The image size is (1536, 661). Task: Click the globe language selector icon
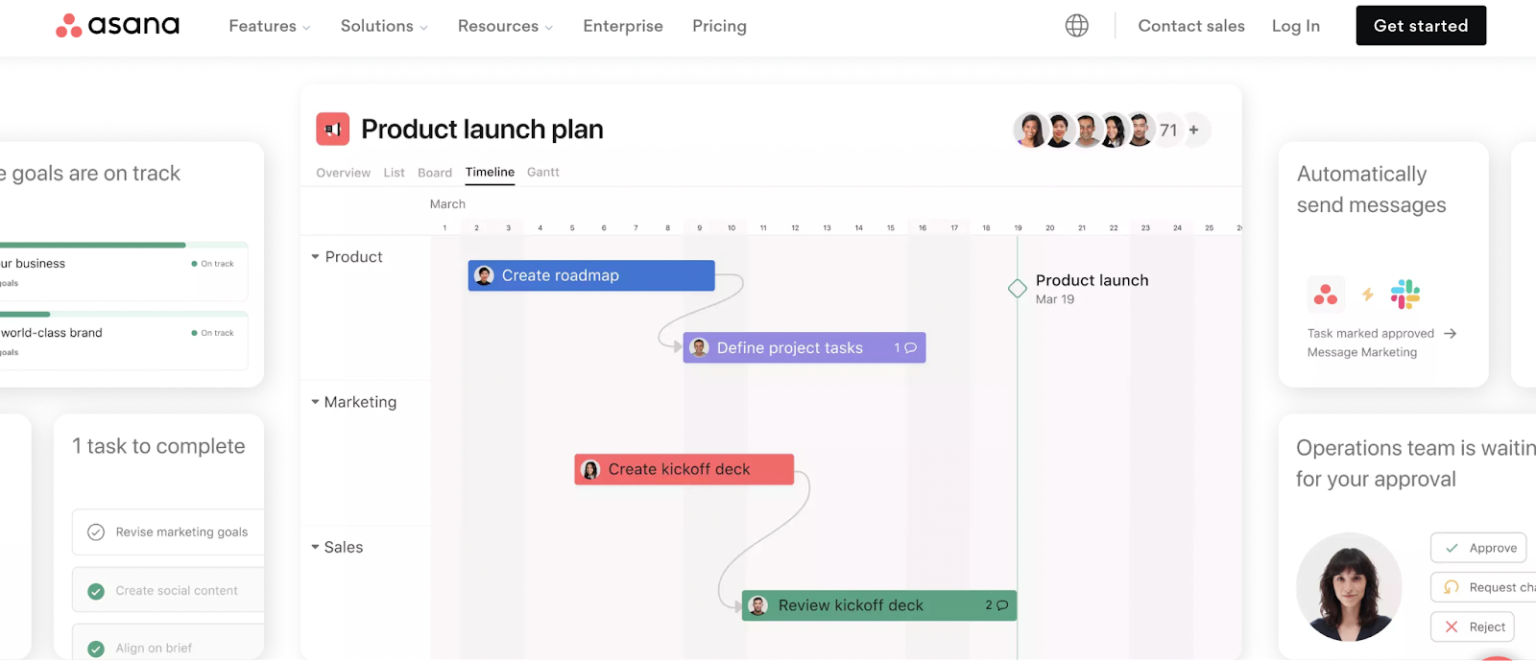(1077, 25)
